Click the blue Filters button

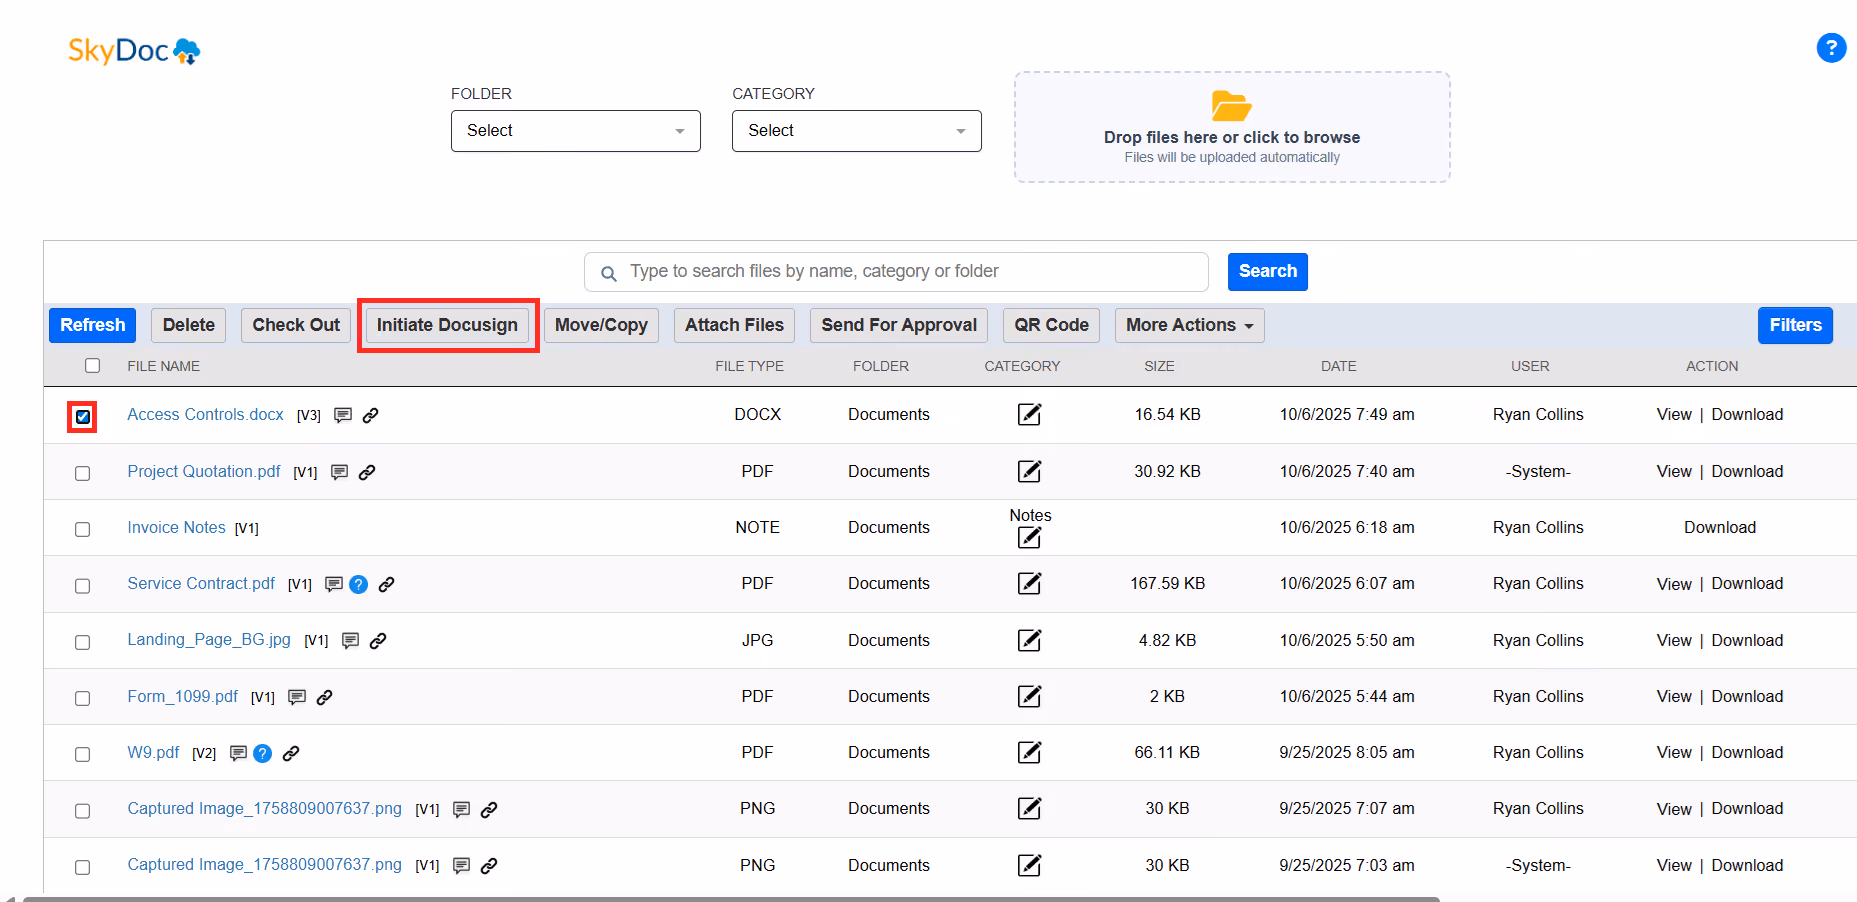[1795, 325]
